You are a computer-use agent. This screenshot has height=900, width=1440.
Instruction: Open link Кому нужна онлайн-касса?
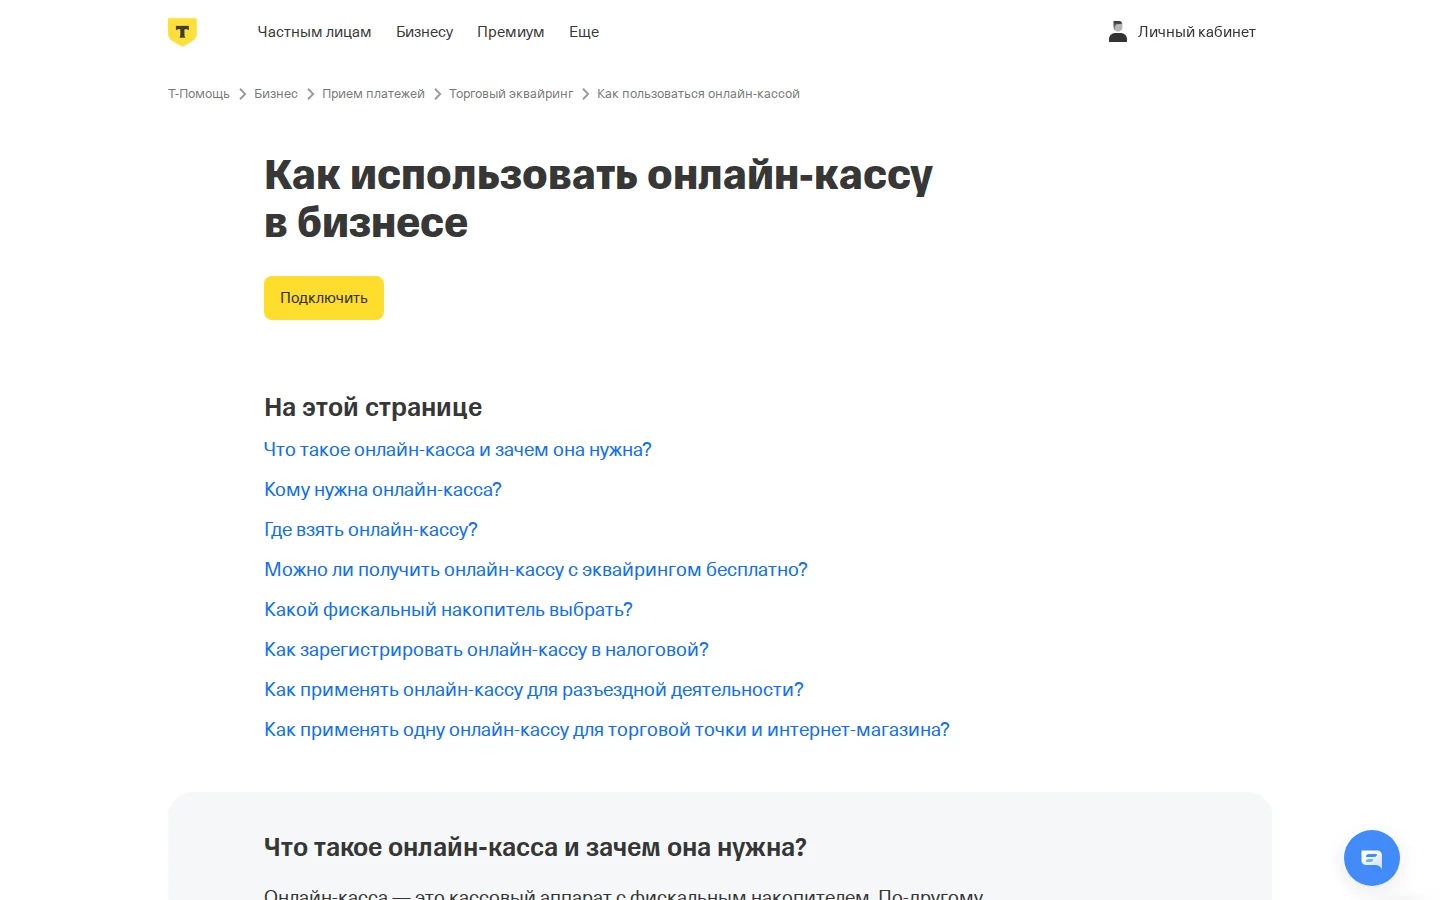383,490
